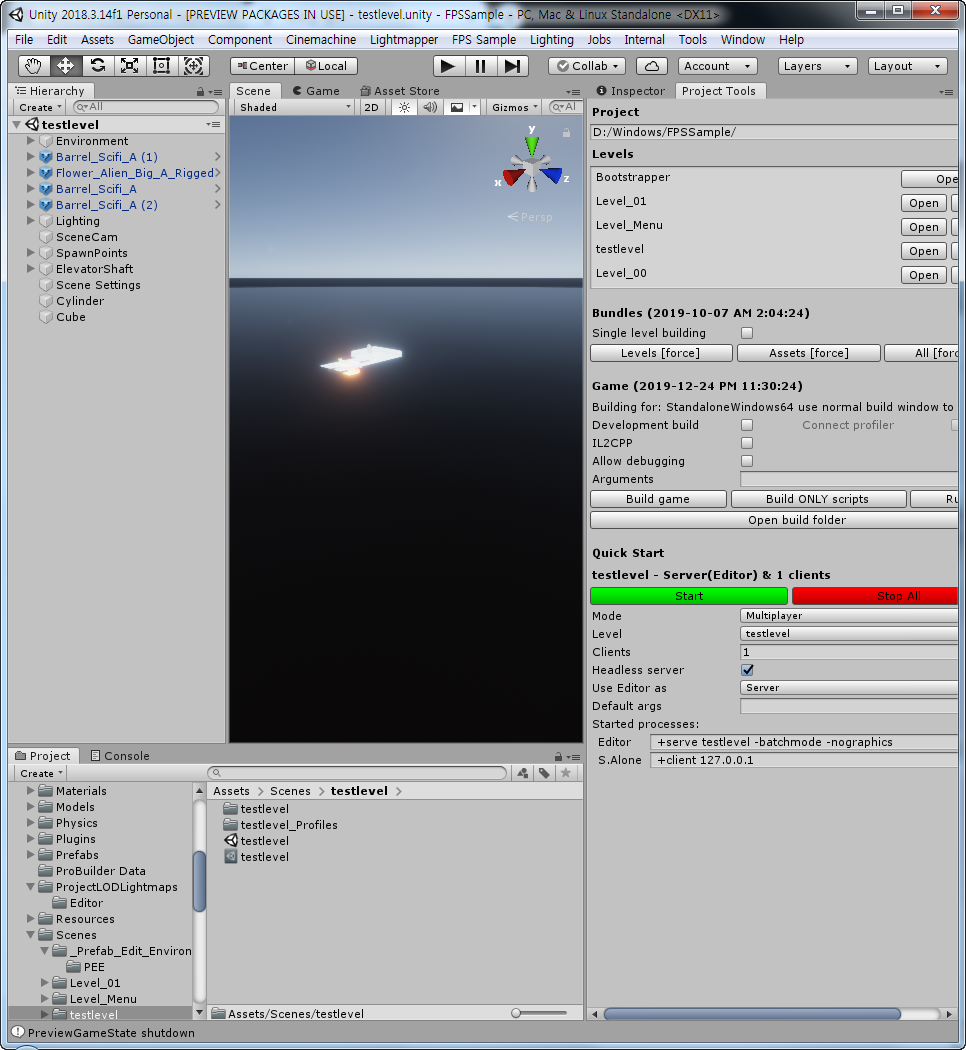The width and height of the screenshot is (966, 1050).
Task: Click the green Start button
Action: [x=689, y=596]
